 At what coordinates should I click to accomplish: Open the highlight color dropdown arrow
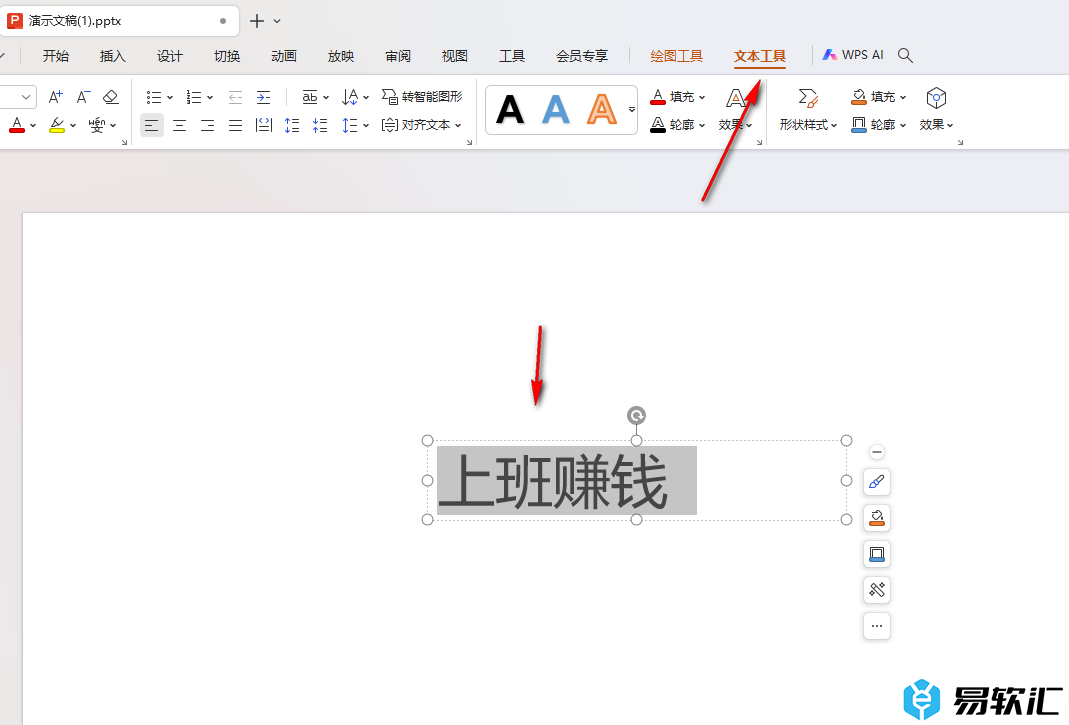click(72, 125)
